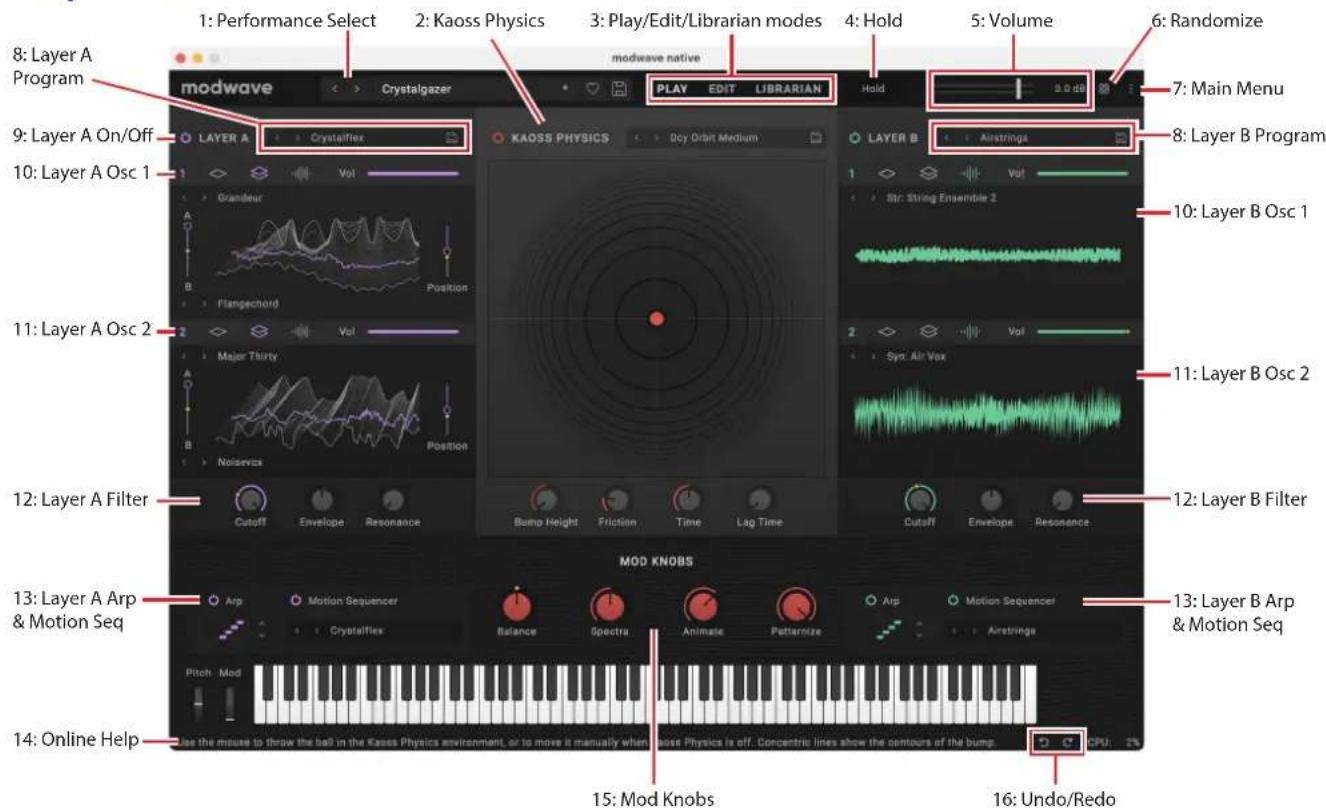The height and width of the screenshot is (810, 1326).
Task: Select next performance with right arrow
Action: [x=357, y=89]
